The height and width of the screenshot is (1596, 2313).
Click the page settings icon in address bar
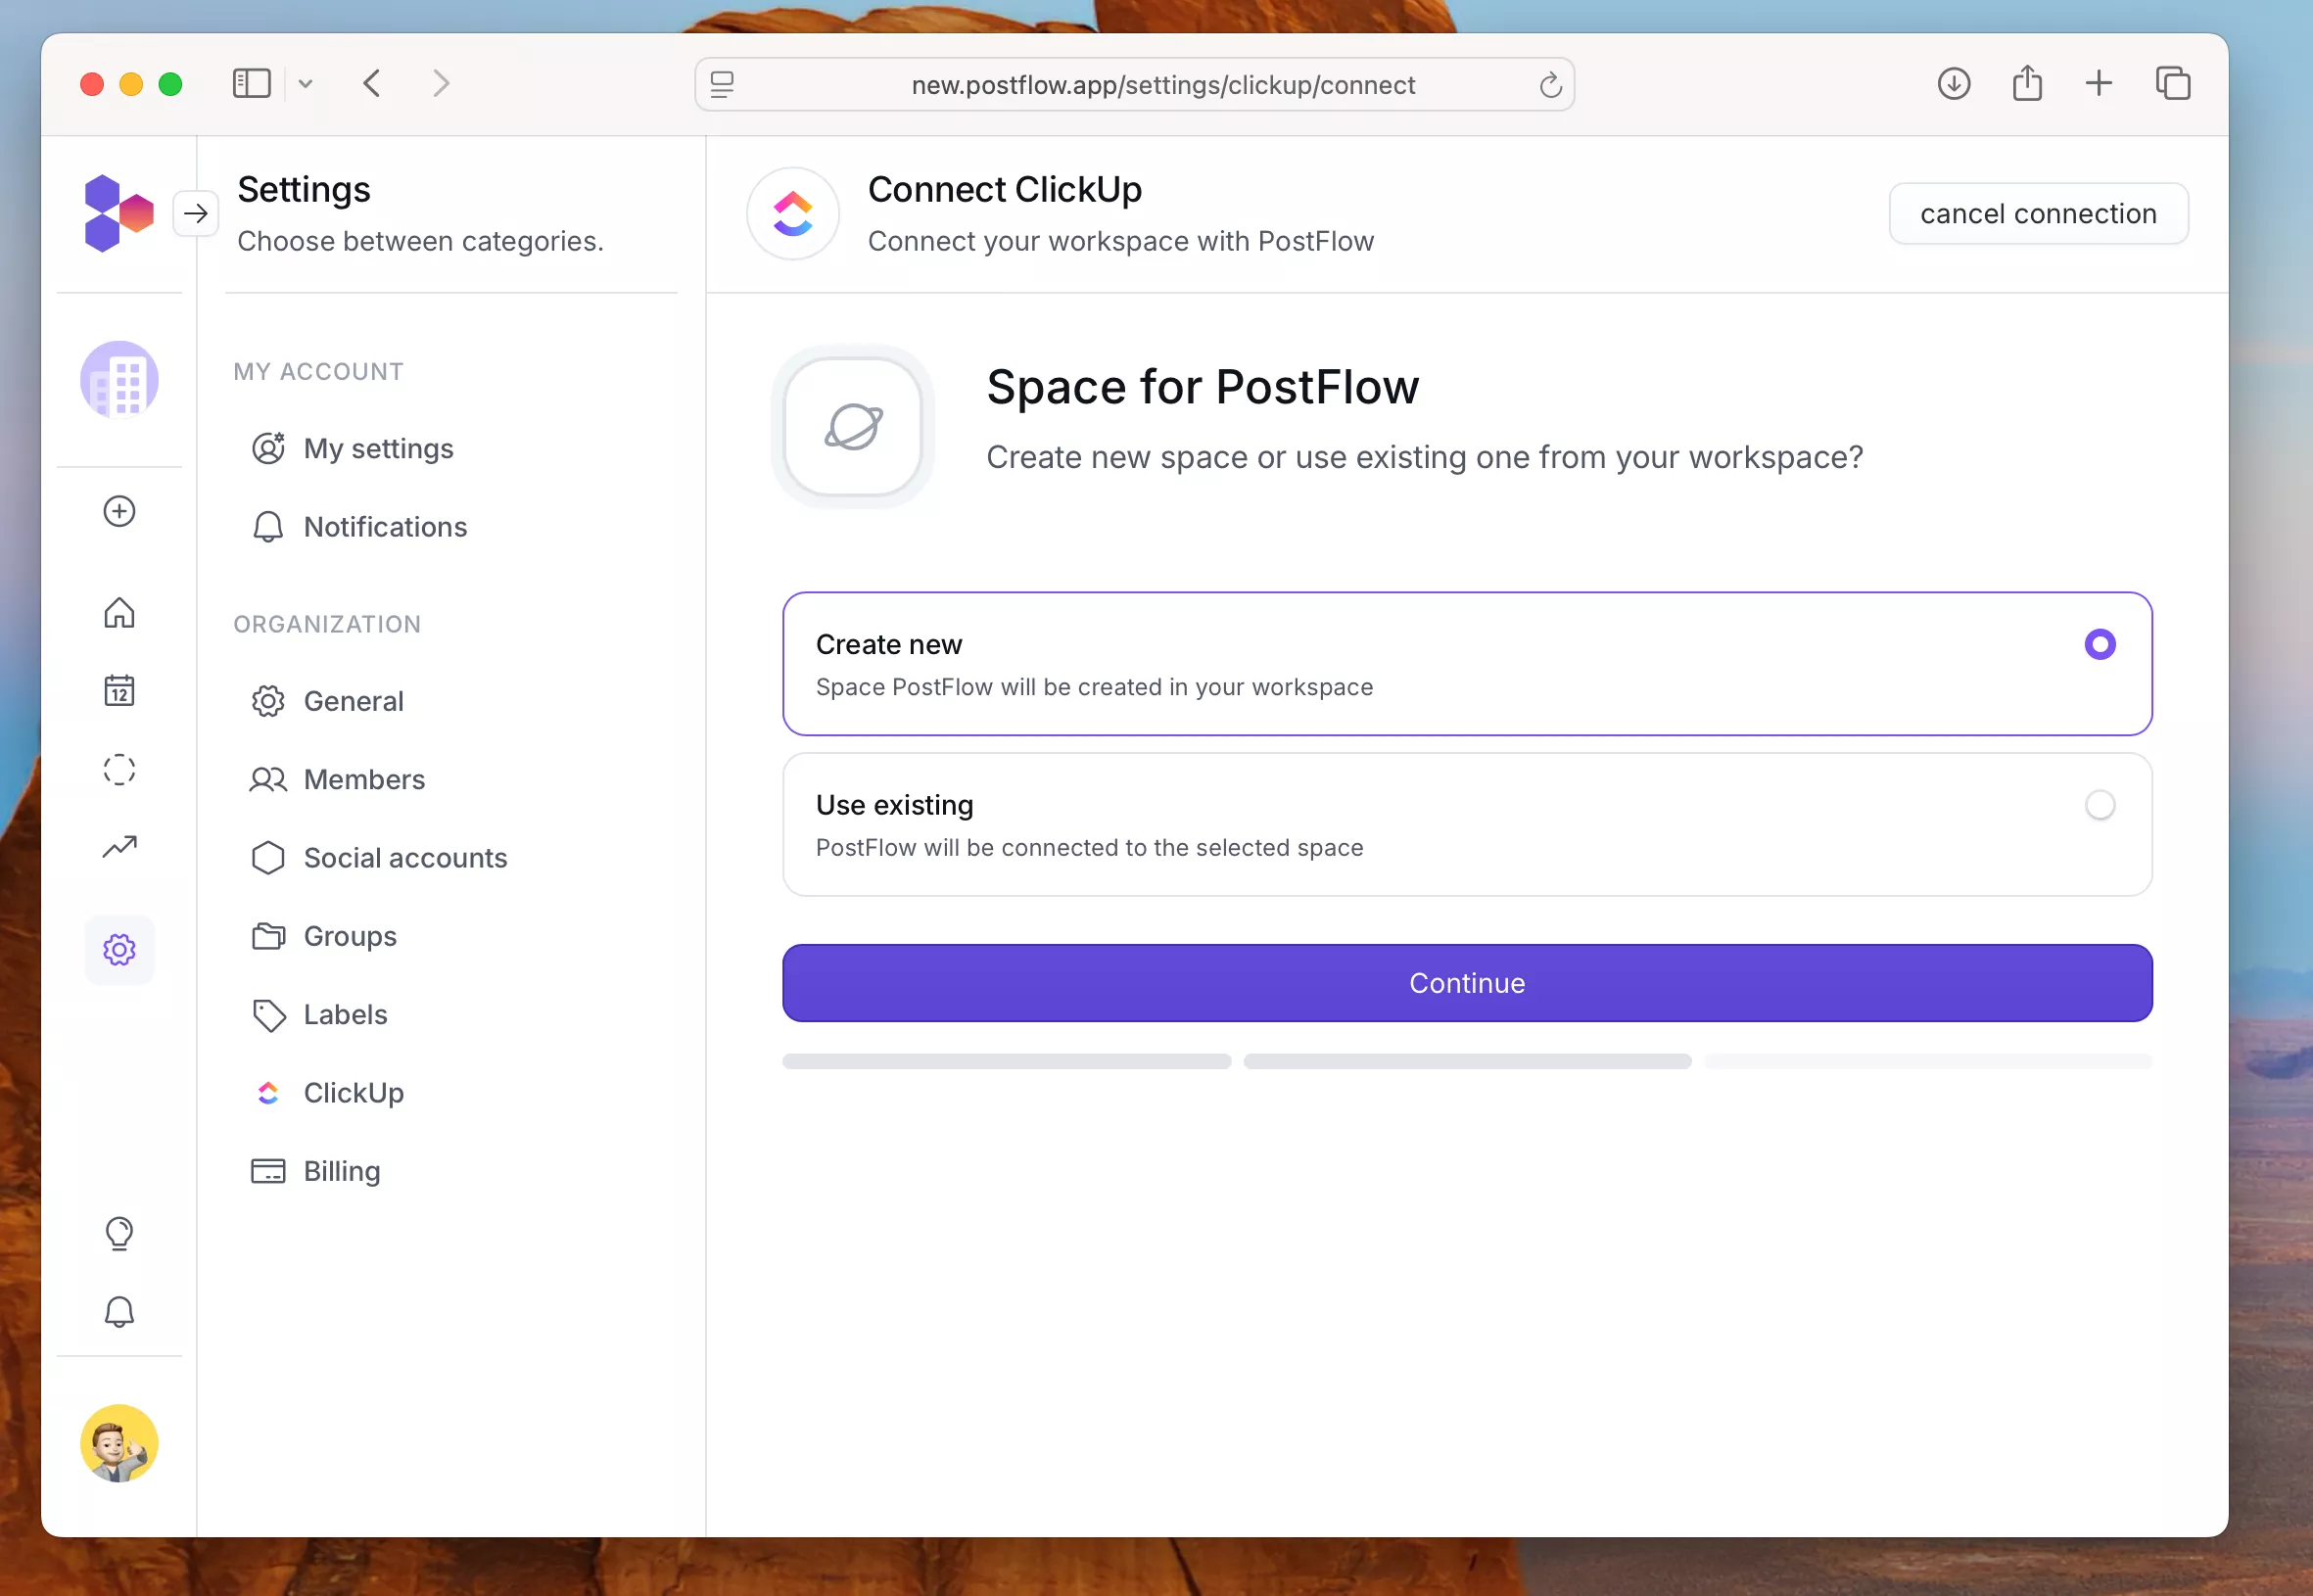pos(722,84)
